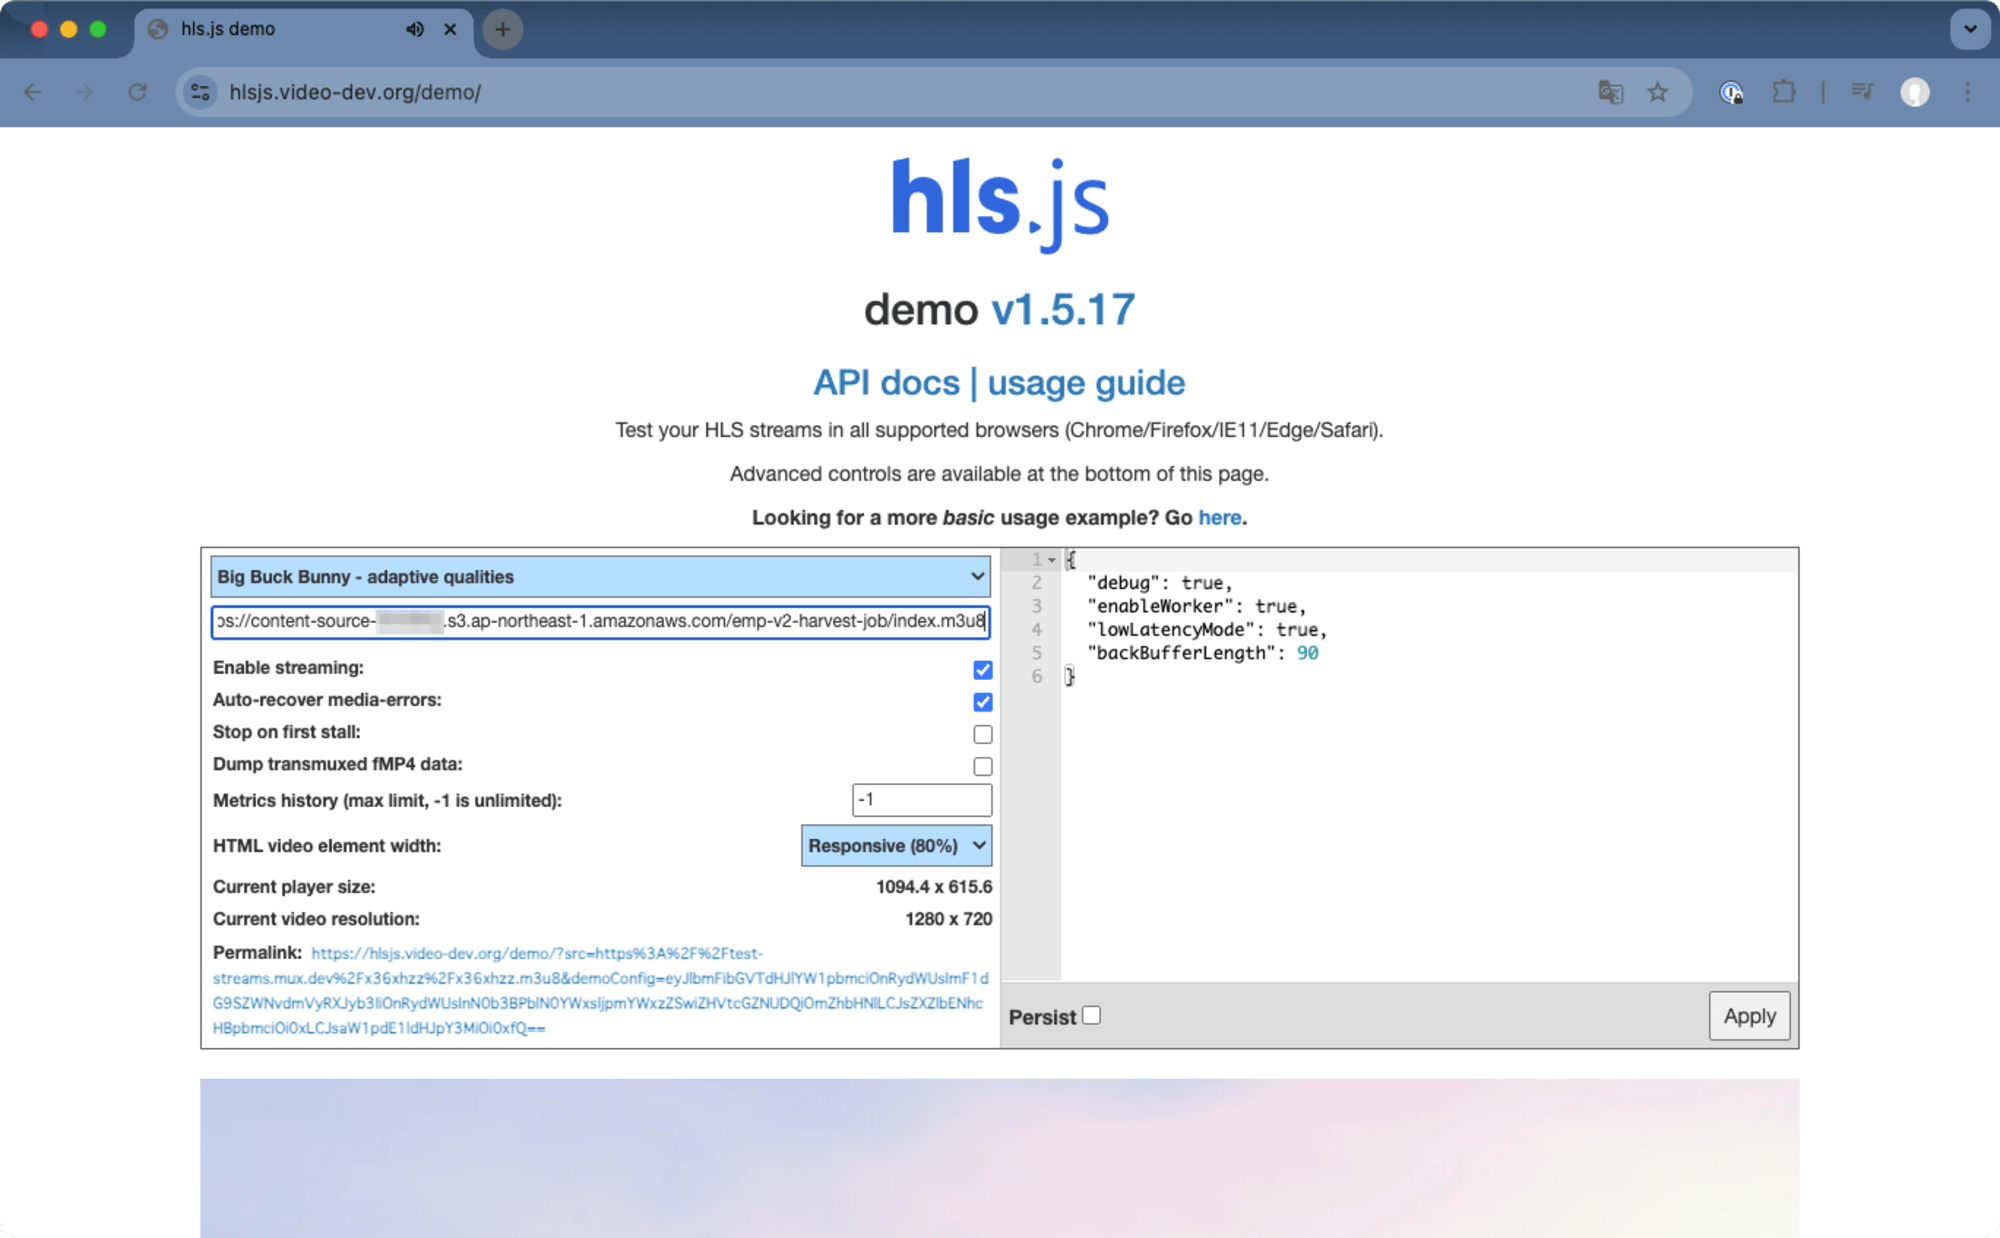Viewport: 2000px width, 1238px height.
Task: Open a new browser tab
Action: (x=503, y=29)
